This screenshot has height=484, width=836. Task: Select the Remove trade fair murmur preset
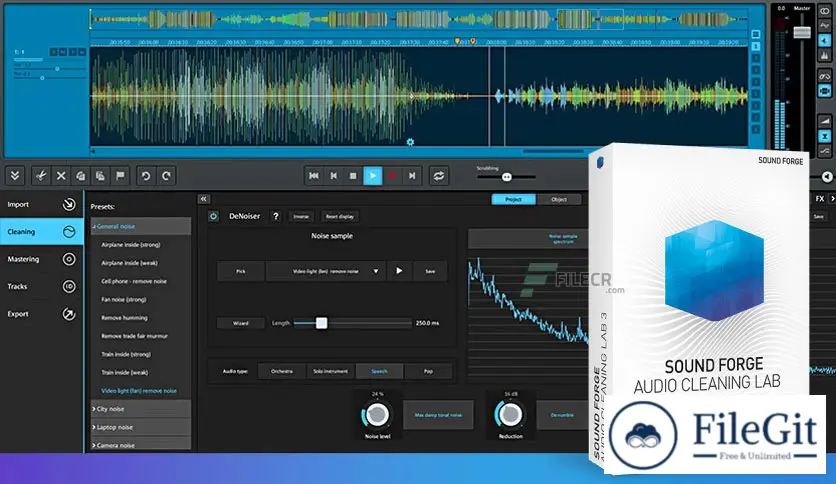(134, 336)
